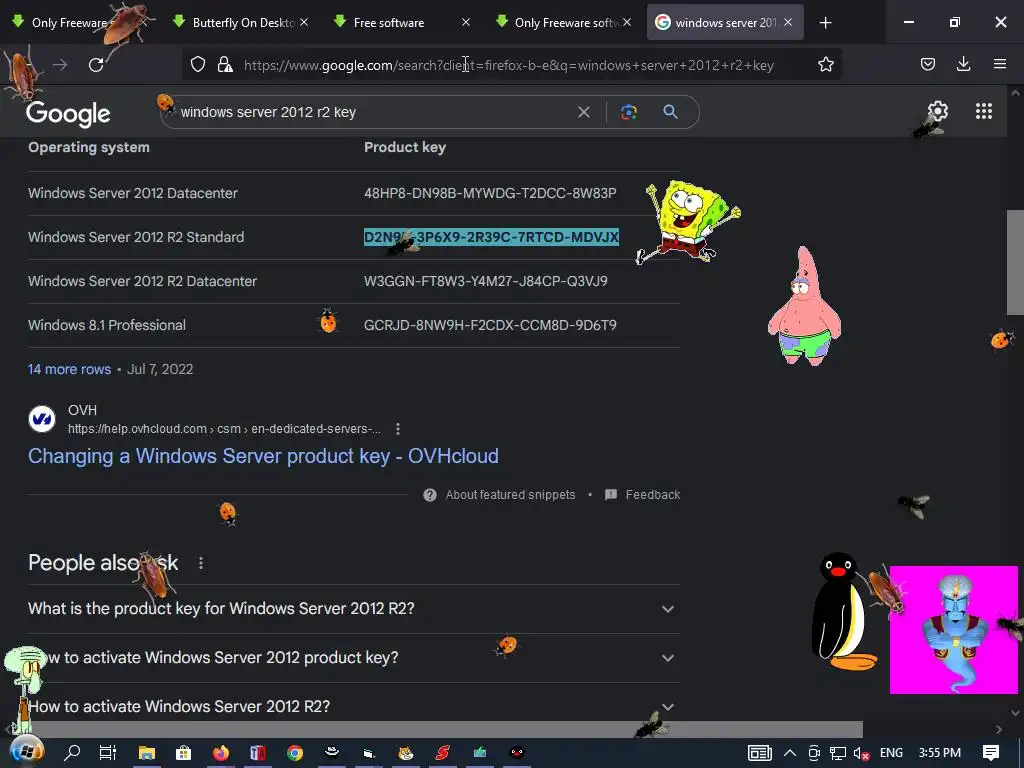Click the vertical scrollbar thumb
The height and width of the screenshot is (768, 1024).
pyautogui.click(x=1015, y=262)
